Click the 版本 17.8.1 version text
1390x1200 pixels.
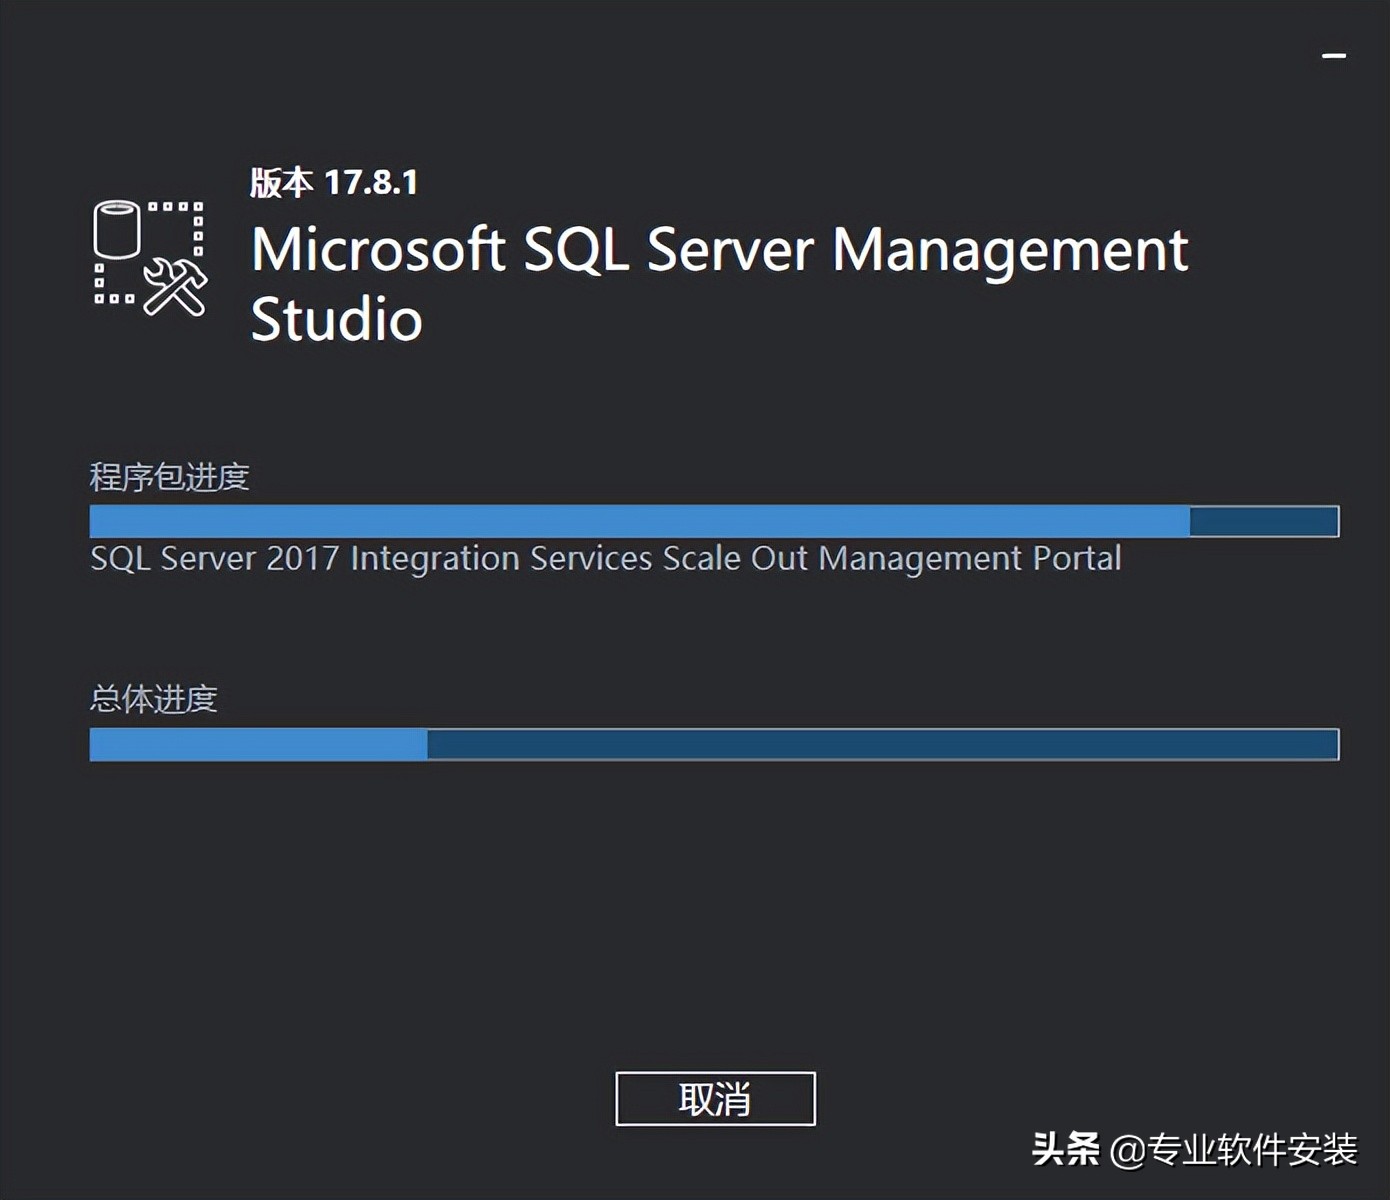334,182
